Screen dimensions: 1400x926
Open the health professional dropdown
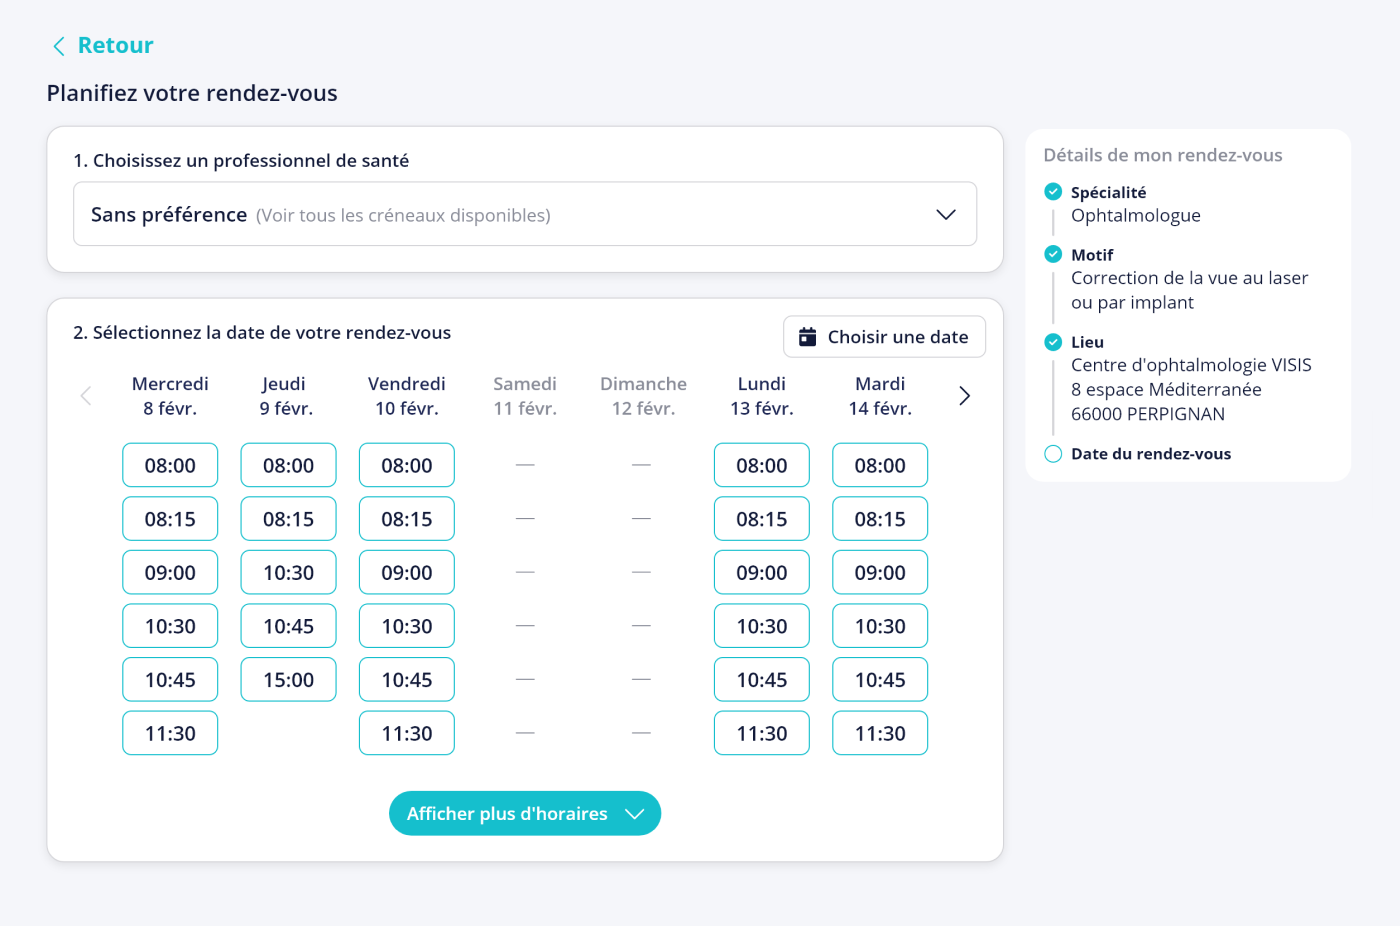[525, 214]
